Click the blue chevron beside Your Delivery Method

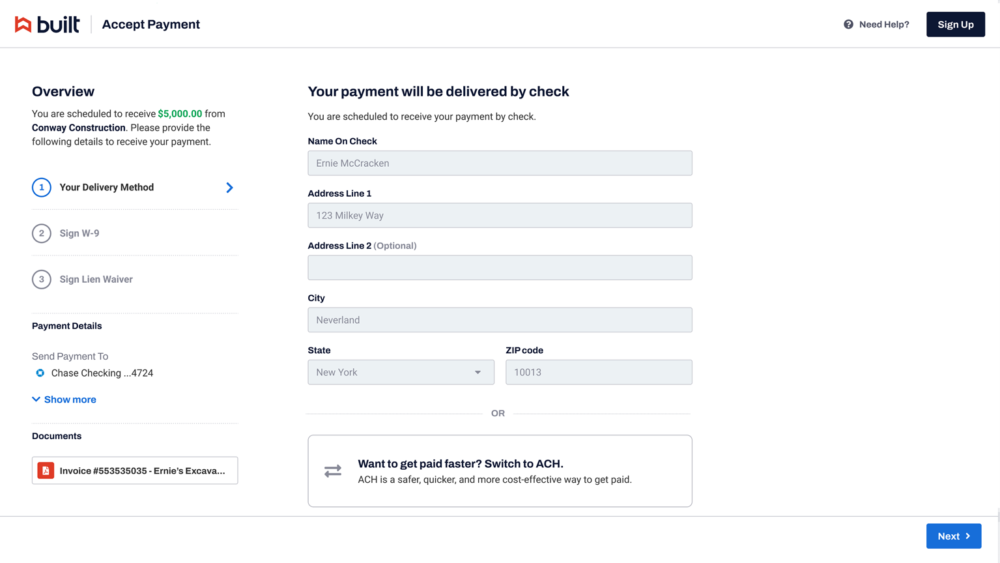(x=229, y=187)
